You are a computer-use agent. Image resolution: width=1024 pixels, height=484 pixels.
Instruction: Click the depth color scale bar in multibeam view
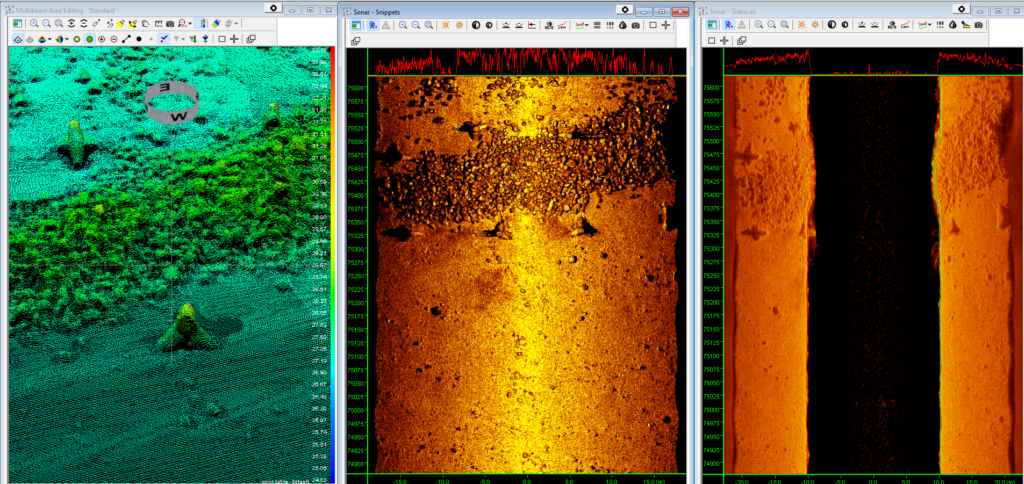332,265
